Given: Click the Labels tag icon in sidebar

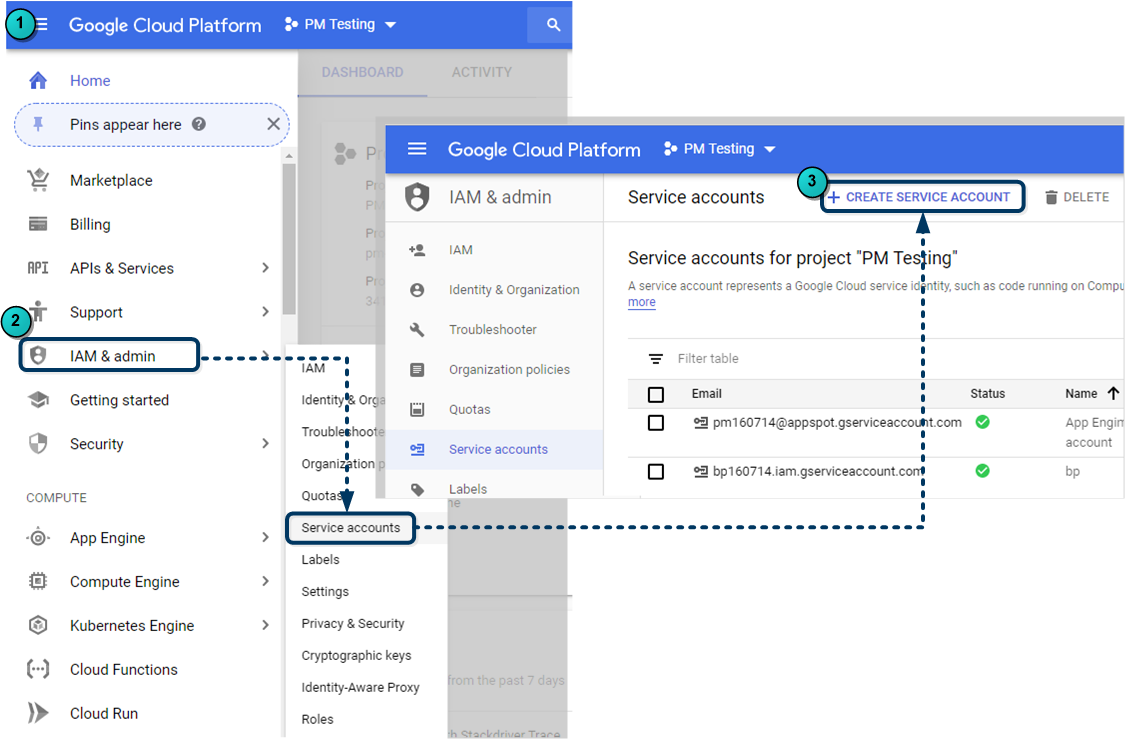Looking at the screenshot, I should tap(417, 489).
